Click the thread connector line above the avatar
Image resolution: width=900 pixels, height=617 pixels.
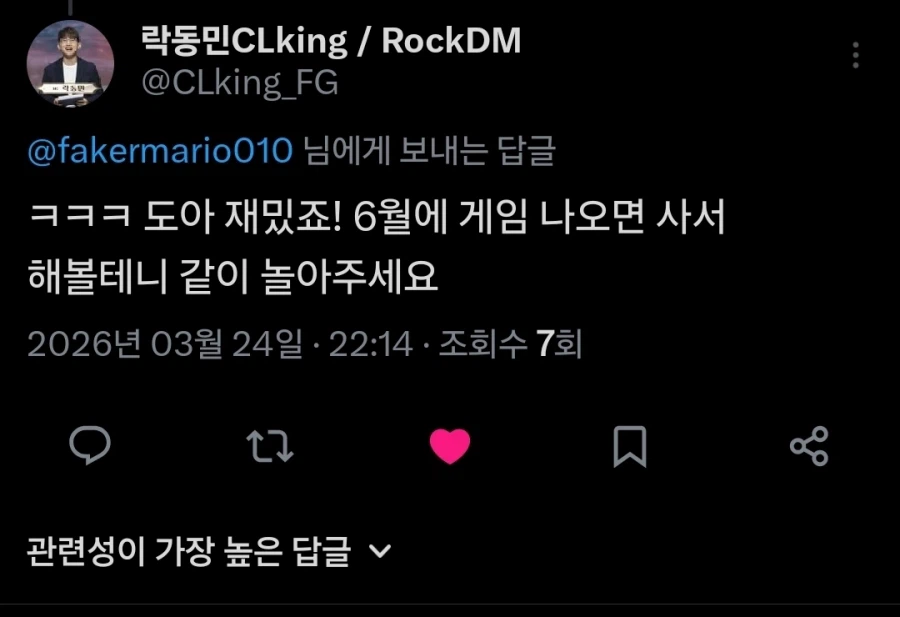tap(70, 7)
